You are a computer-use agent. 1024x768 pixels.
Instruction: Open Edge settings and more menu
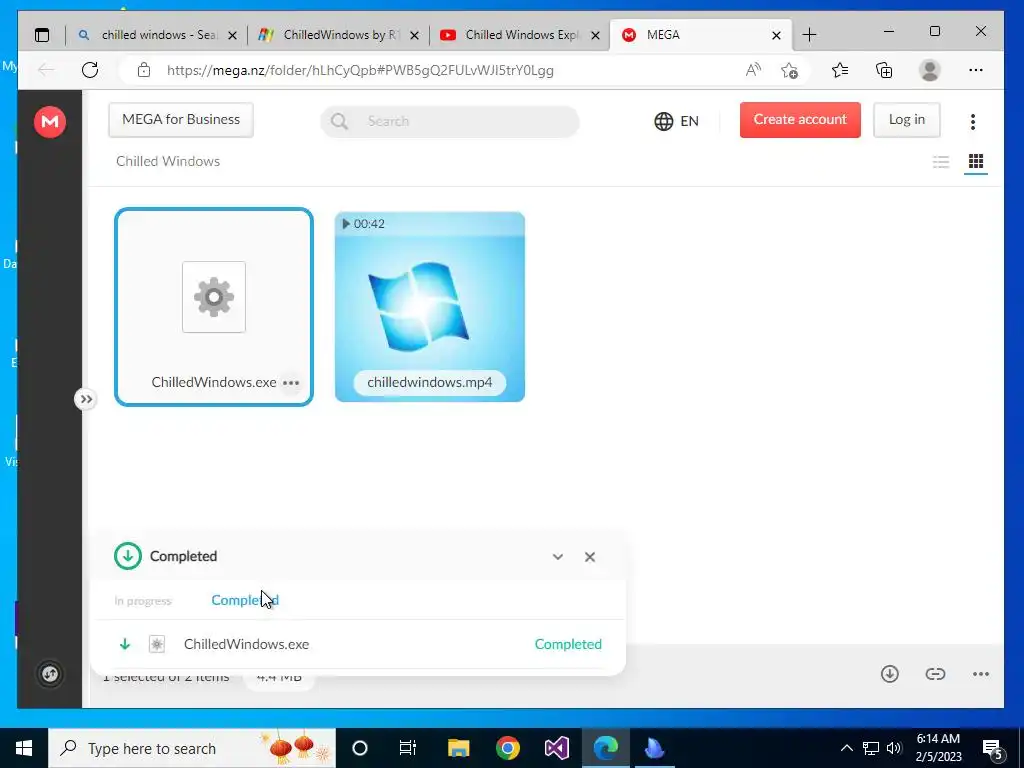pyautogui.click(x=976, y=70)
